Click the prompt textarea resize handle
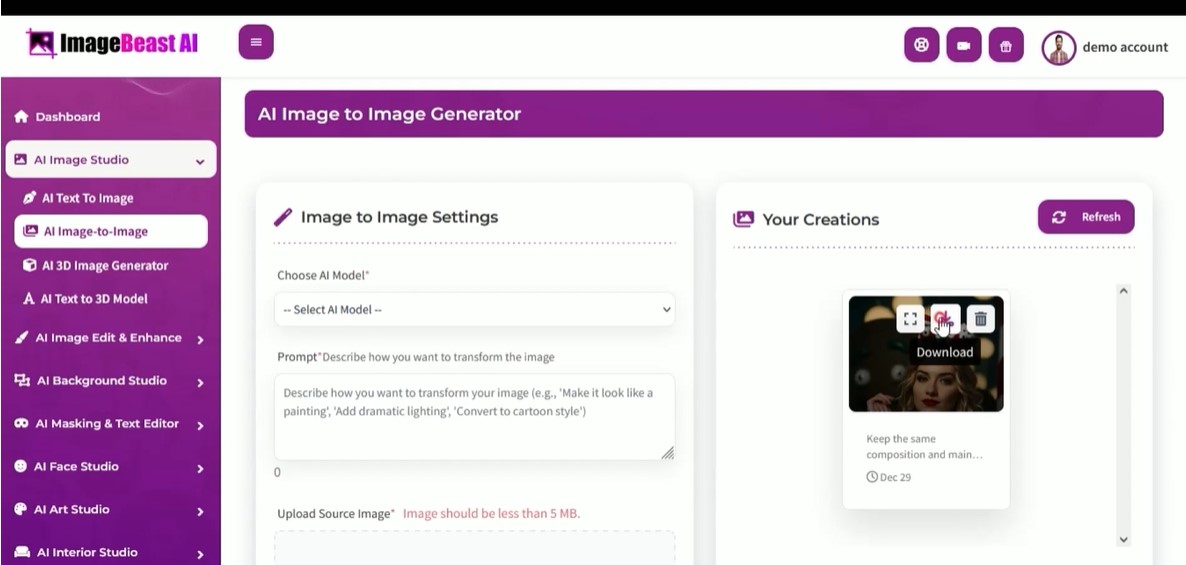The width and height of the screenshot is (1186, 565). tap(667, 452)
